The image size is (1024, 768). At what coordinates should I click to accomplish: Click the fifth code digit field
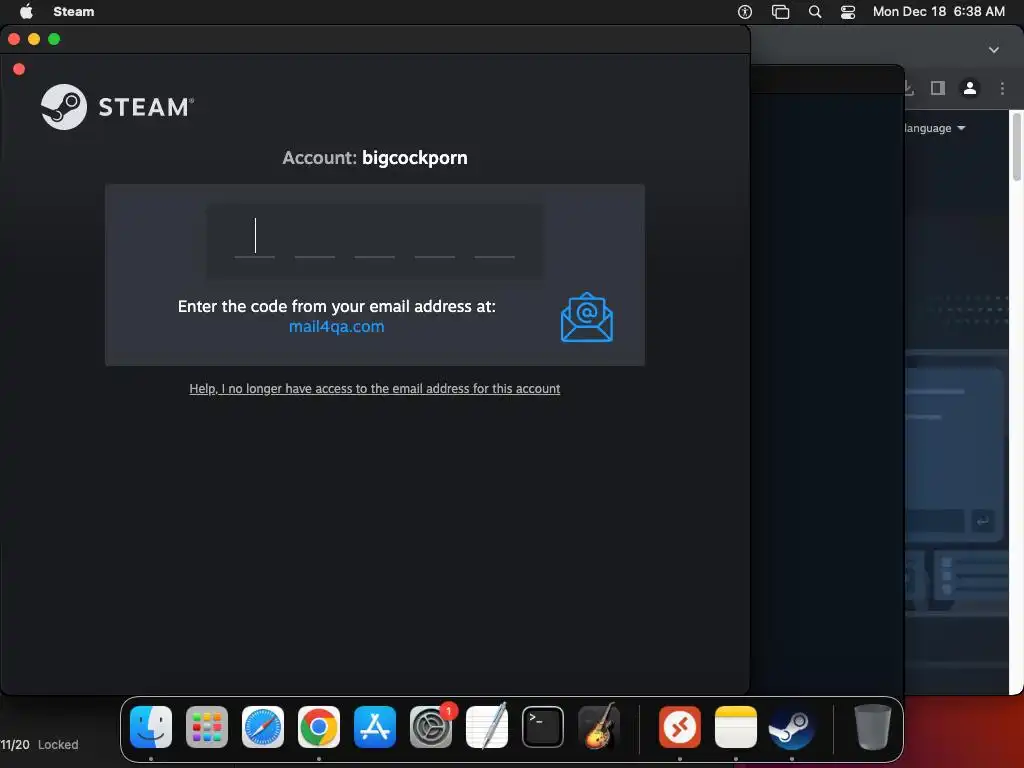pyautogui.click(x=494, y=238)
